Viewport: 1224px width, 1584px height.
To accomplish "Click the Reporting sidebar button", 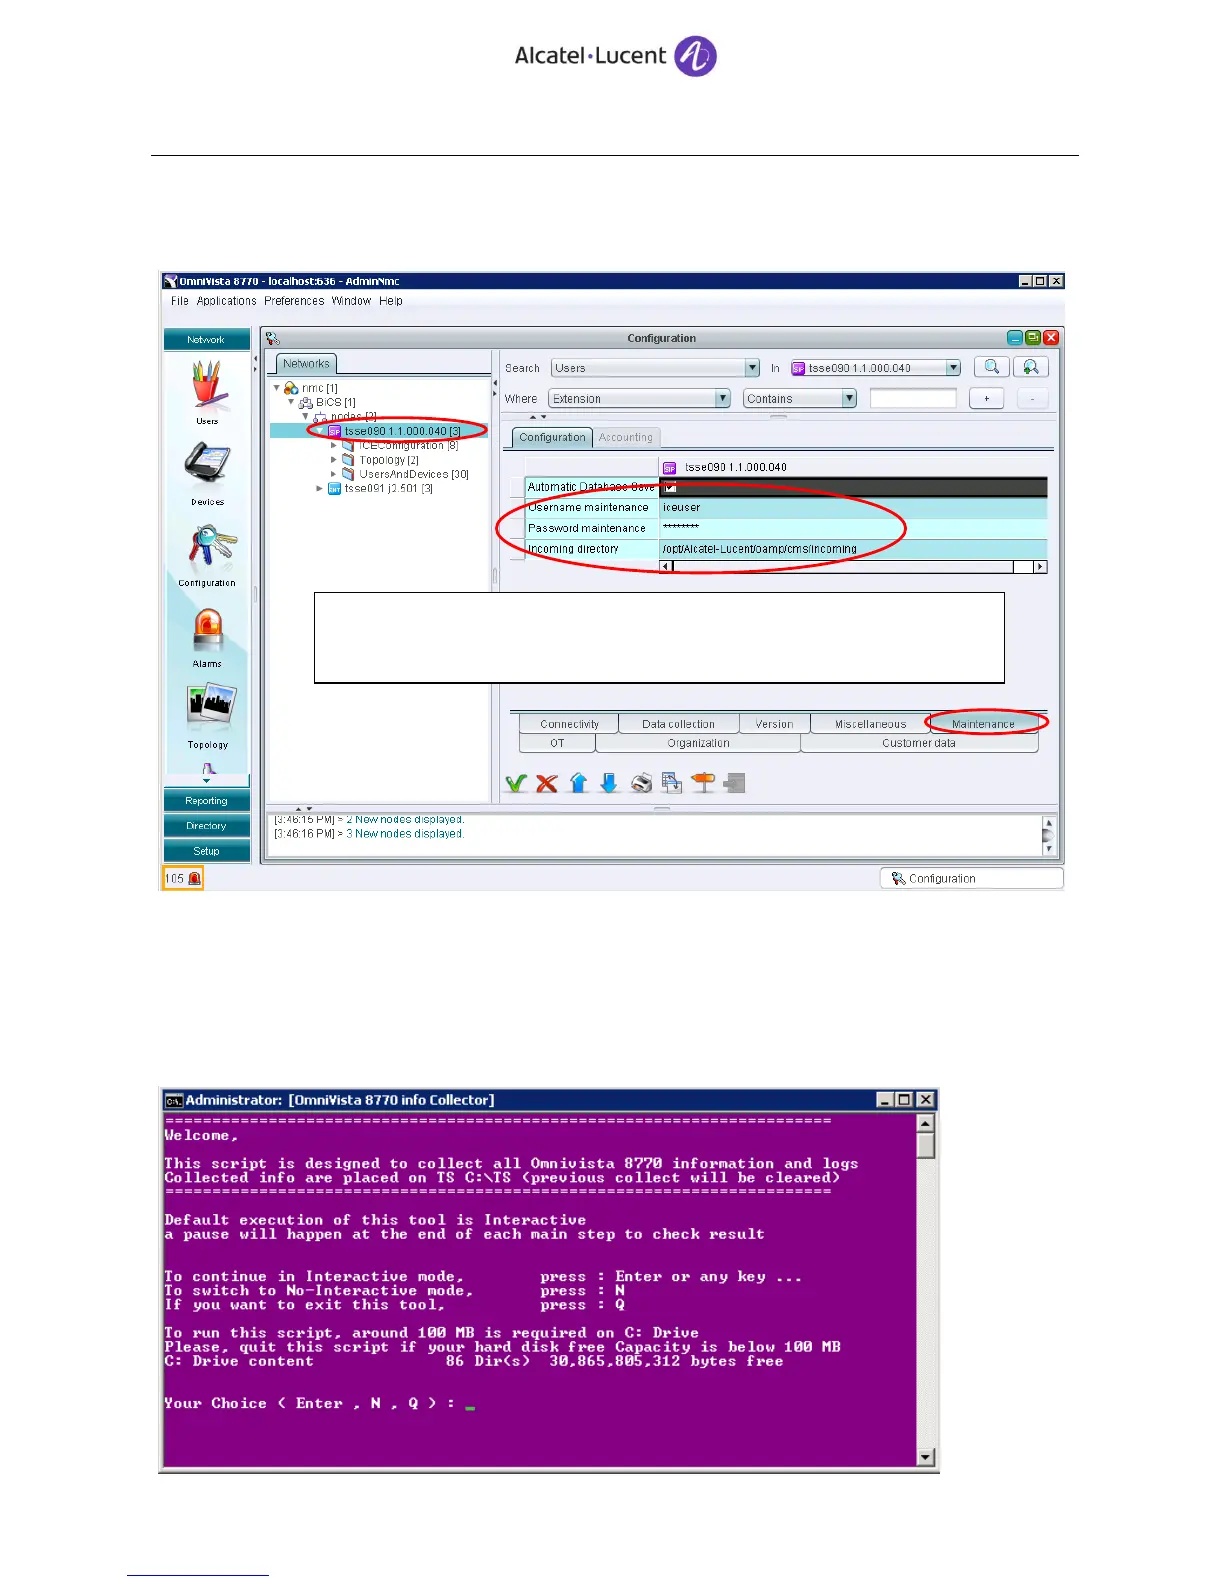I will pos(207,801).
